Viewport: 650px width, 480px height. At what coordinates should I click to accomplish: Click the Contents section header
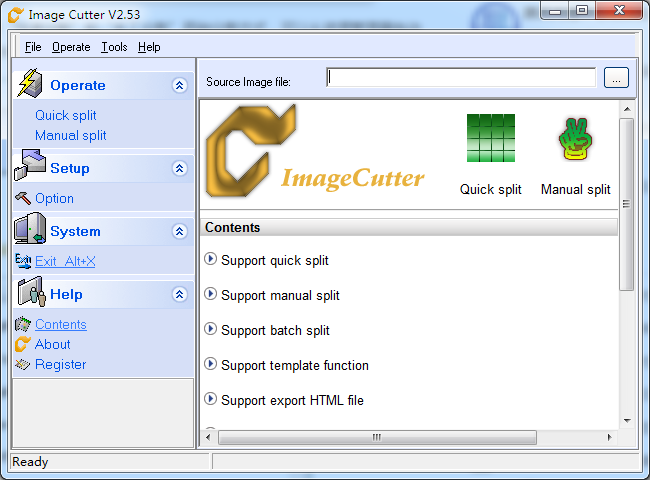pyautogui.click(x=409, y=228)
